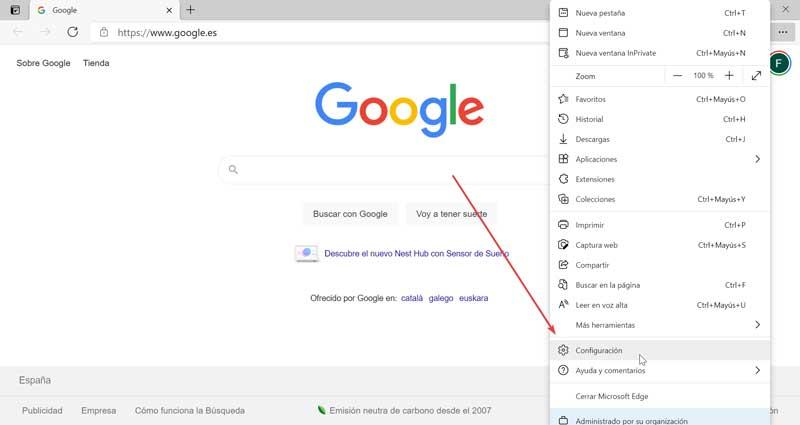The width and height of the screenshot is (800, 425).
Task: Click Buscar con Google button
Action: (350, 214)
